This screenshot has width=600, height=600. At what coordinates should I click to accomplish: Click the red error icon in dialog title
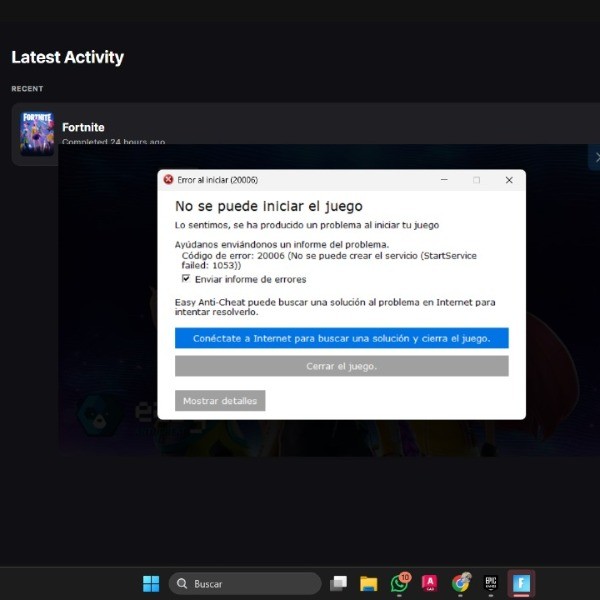point(168,180)
